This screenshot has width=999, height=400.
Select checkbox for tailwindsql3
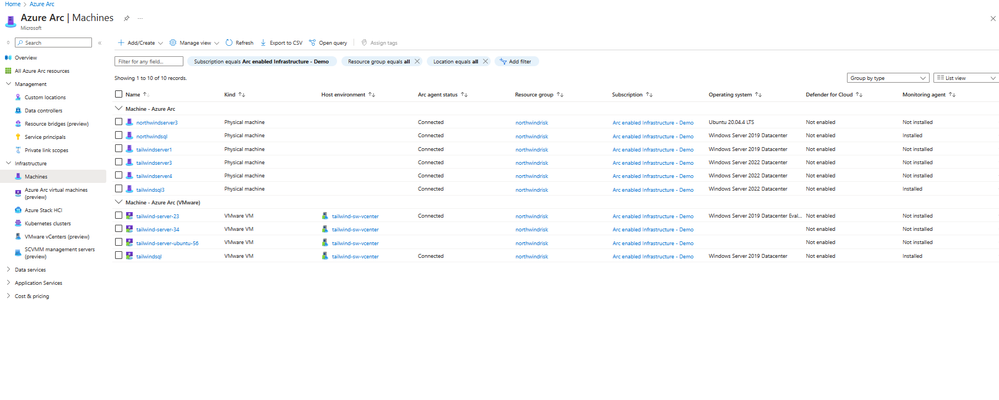(x=119, y=189)
